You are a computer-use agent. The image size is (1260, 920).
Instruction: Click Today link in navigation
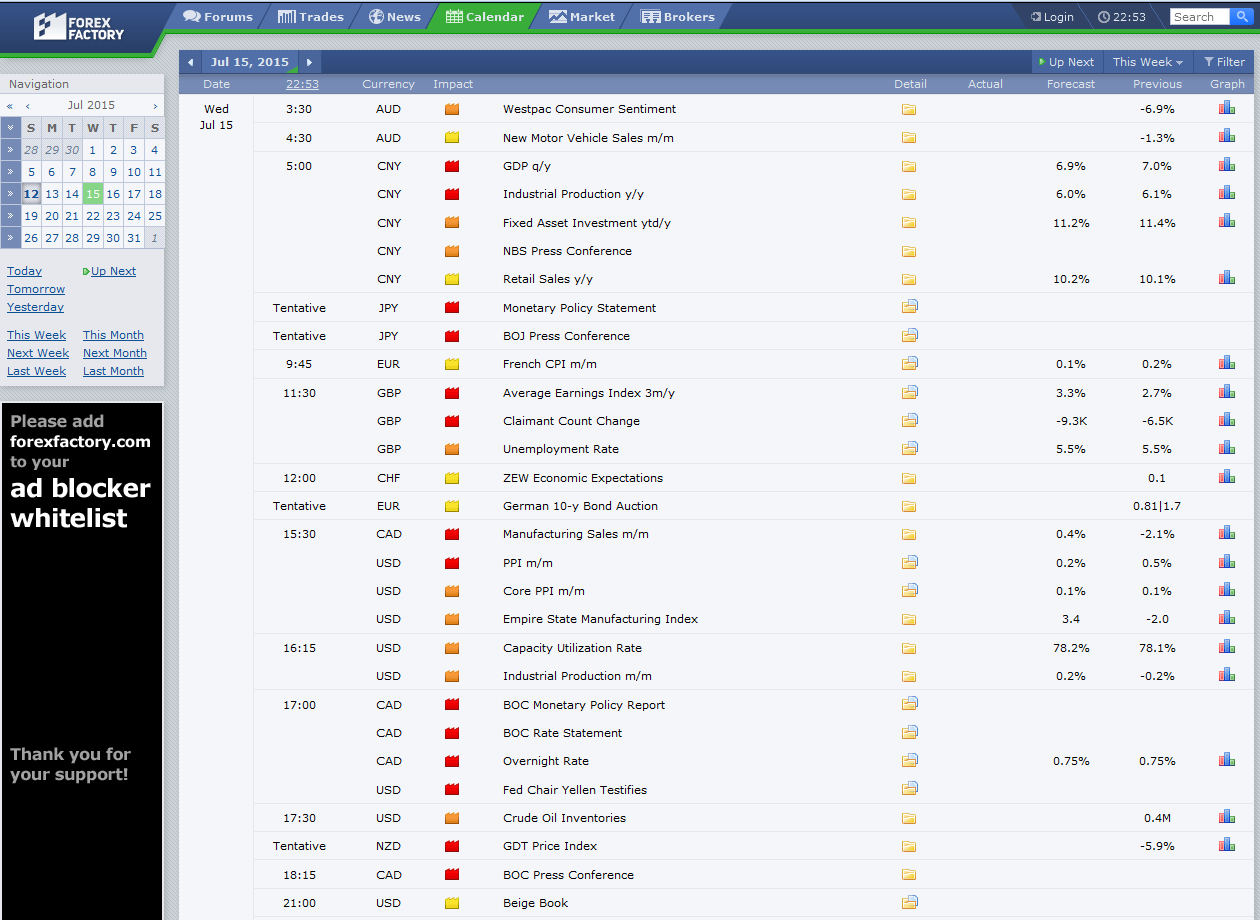click(24, 271)
